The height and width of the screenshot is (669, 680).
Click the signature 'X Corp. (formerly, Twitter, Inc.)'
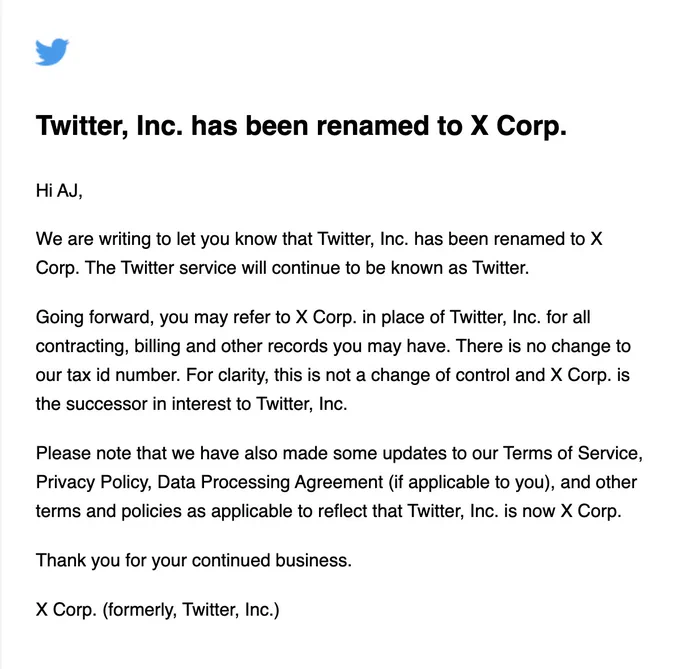pyautogui.click(x=157, y=610)
